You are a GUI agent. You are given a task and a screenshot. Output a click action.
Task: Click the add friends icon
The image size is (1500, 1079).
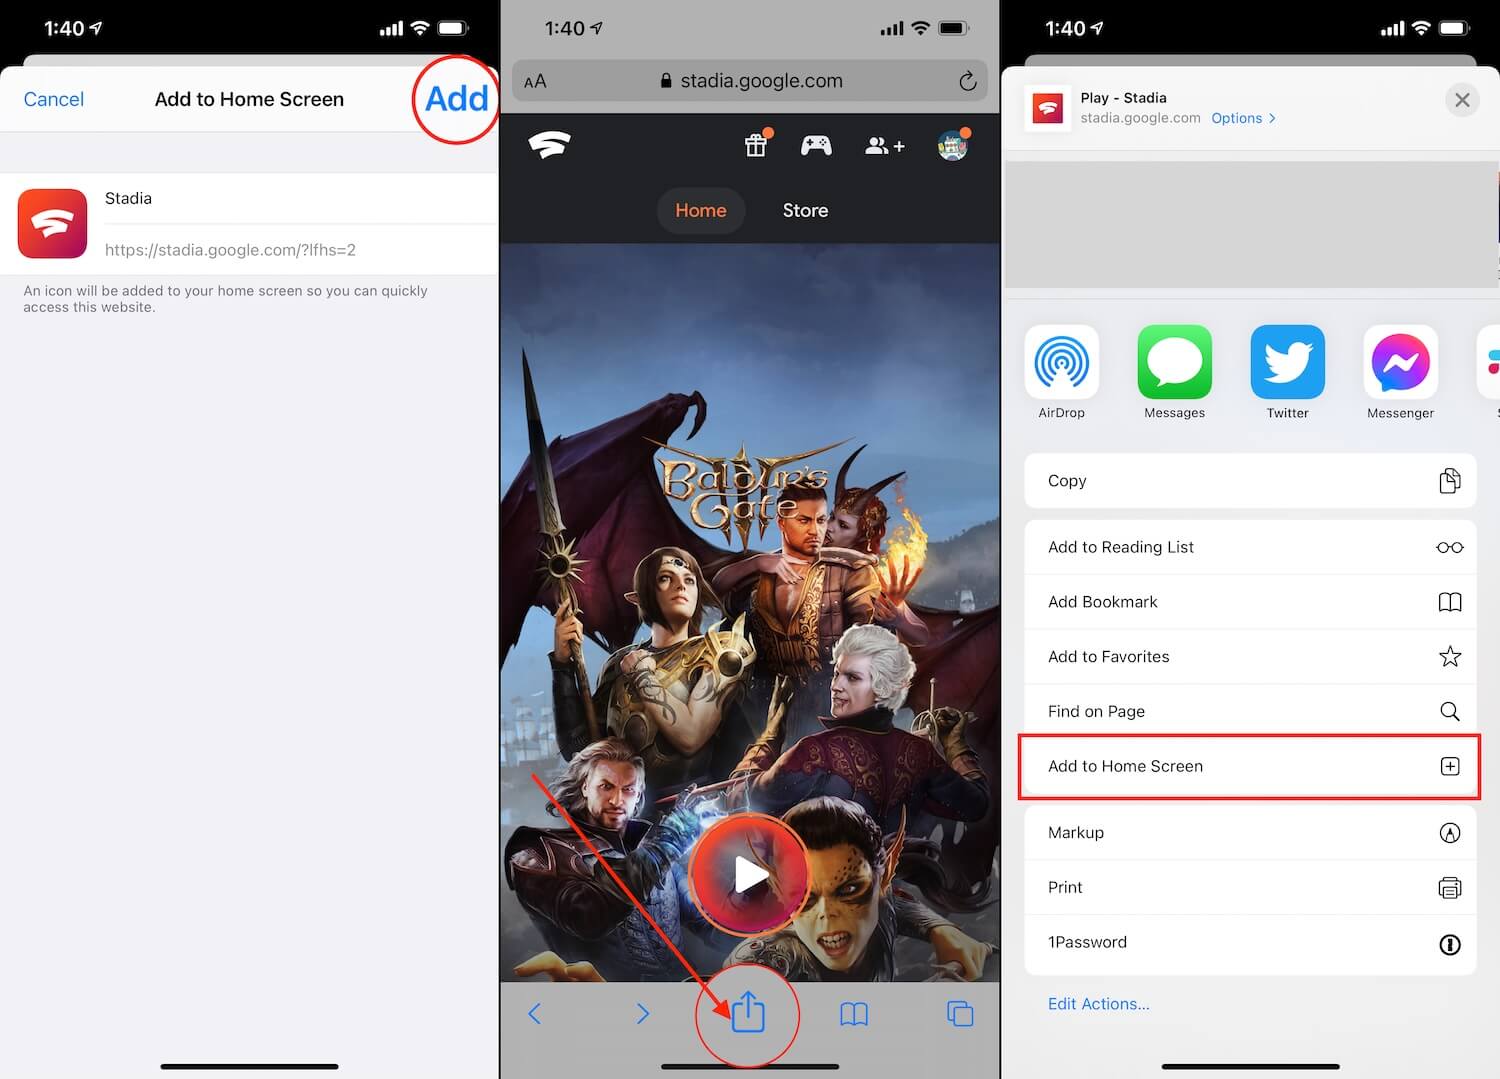(x=884, y=145)
